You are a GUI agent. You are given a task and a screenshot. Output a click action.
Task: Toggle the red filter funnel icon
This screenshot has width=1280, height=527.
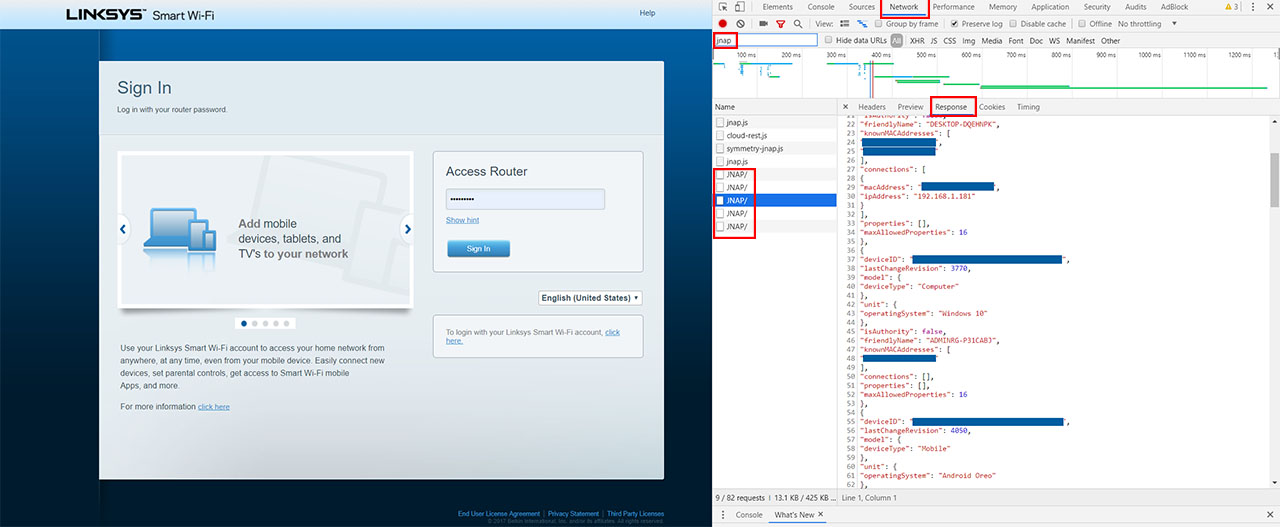point(781,23)
